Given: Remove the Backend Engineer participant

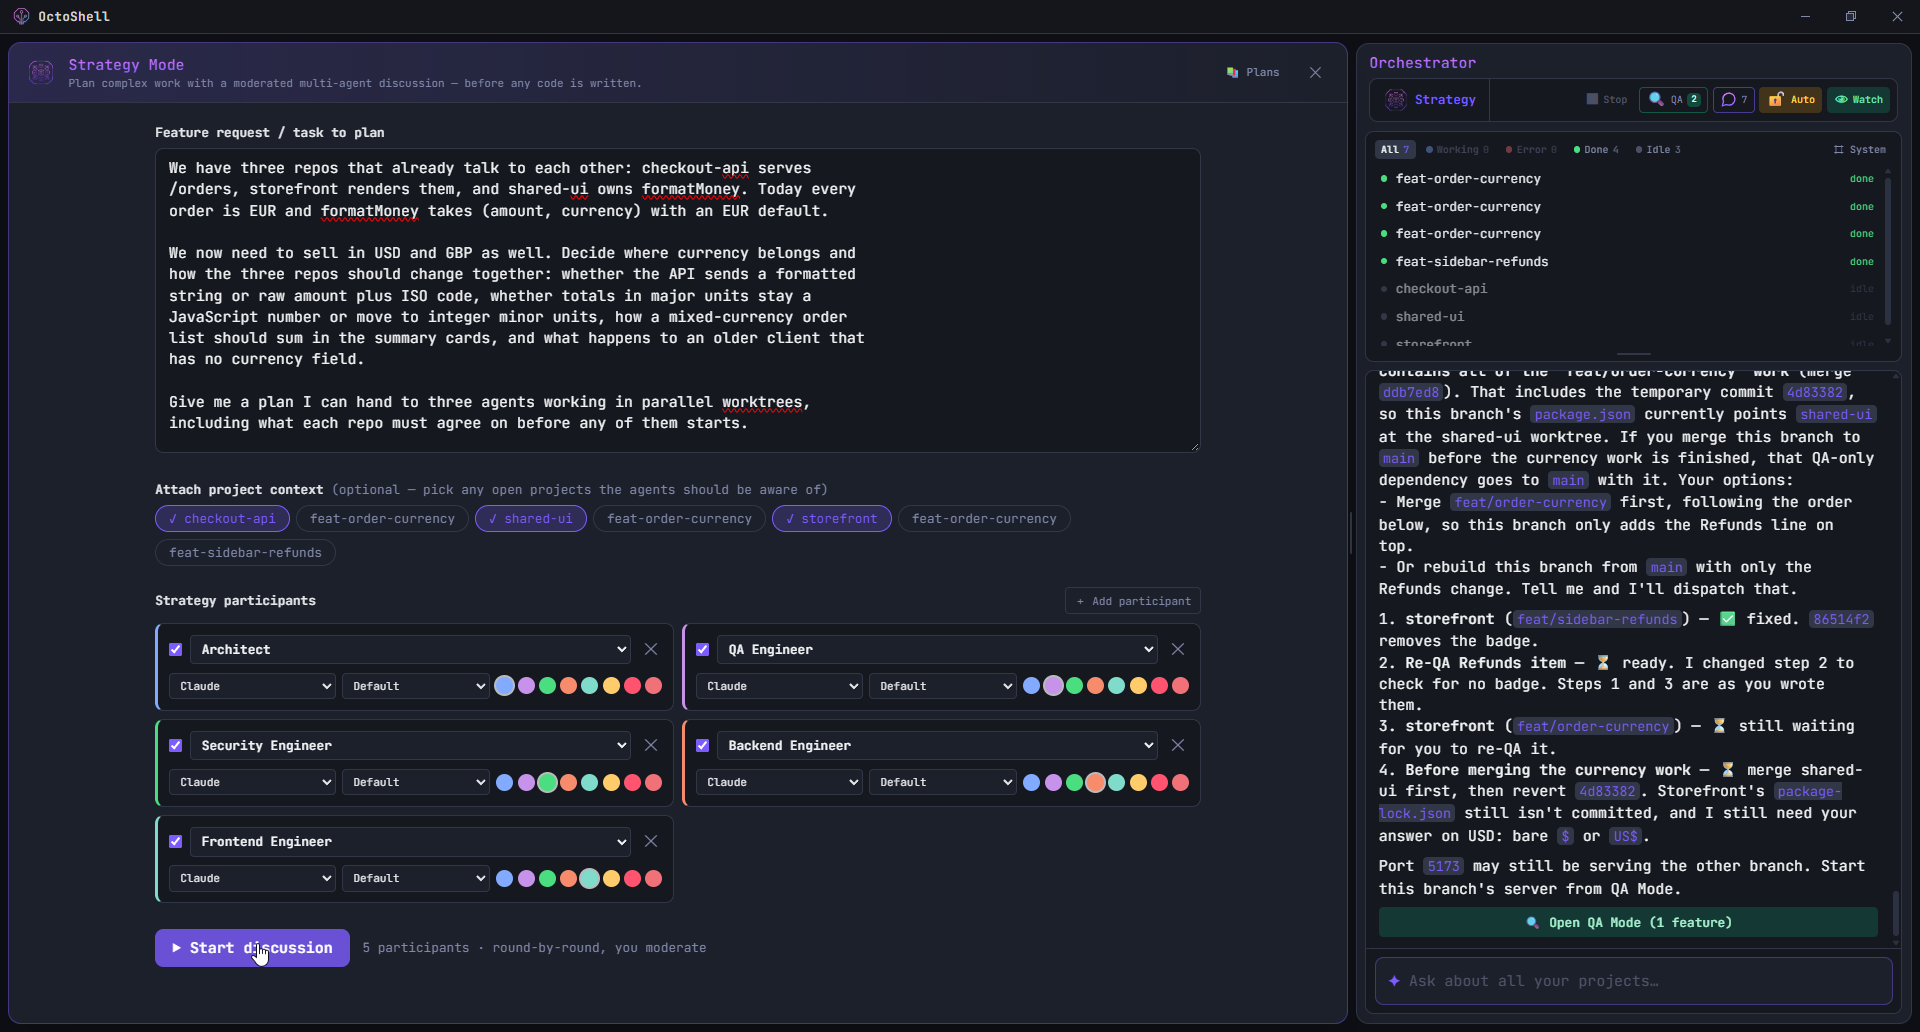Looking at the screenshot, I should click(1178, 745).
